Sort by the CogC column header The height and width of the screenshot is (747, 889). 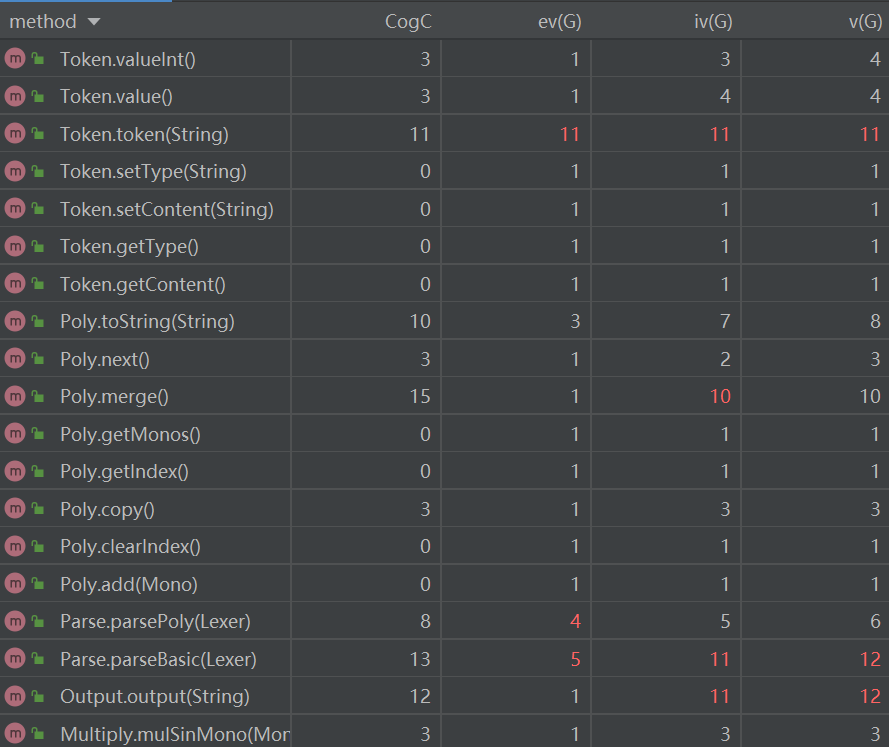(x=407, y=22)
